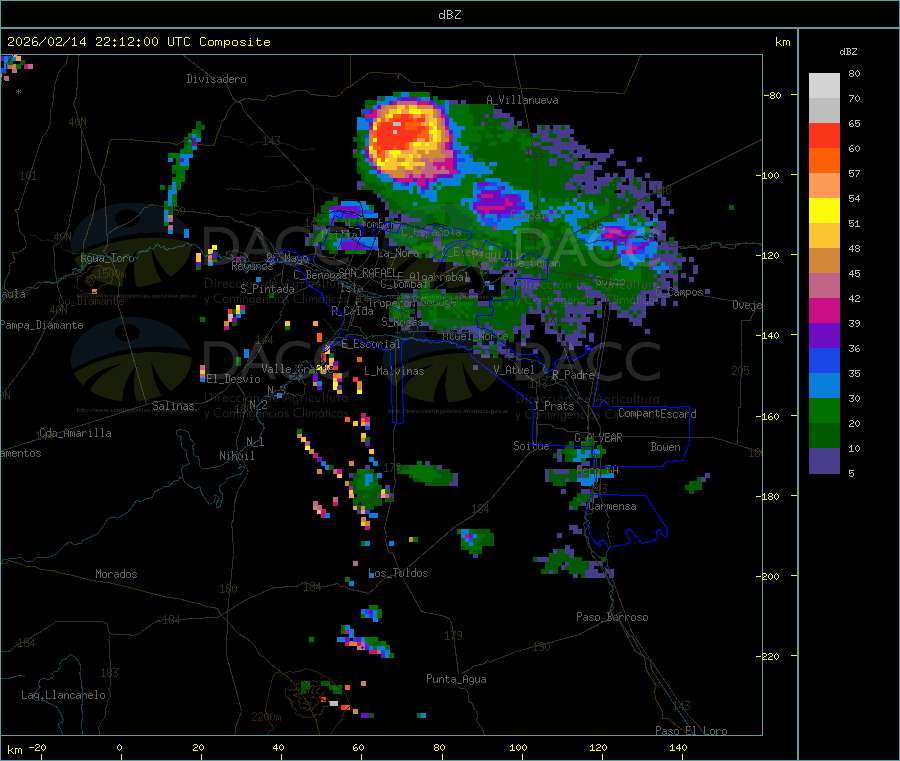
Task: Choose the purple 36-39 dBZ legend swatch
Action: (824, 336)
